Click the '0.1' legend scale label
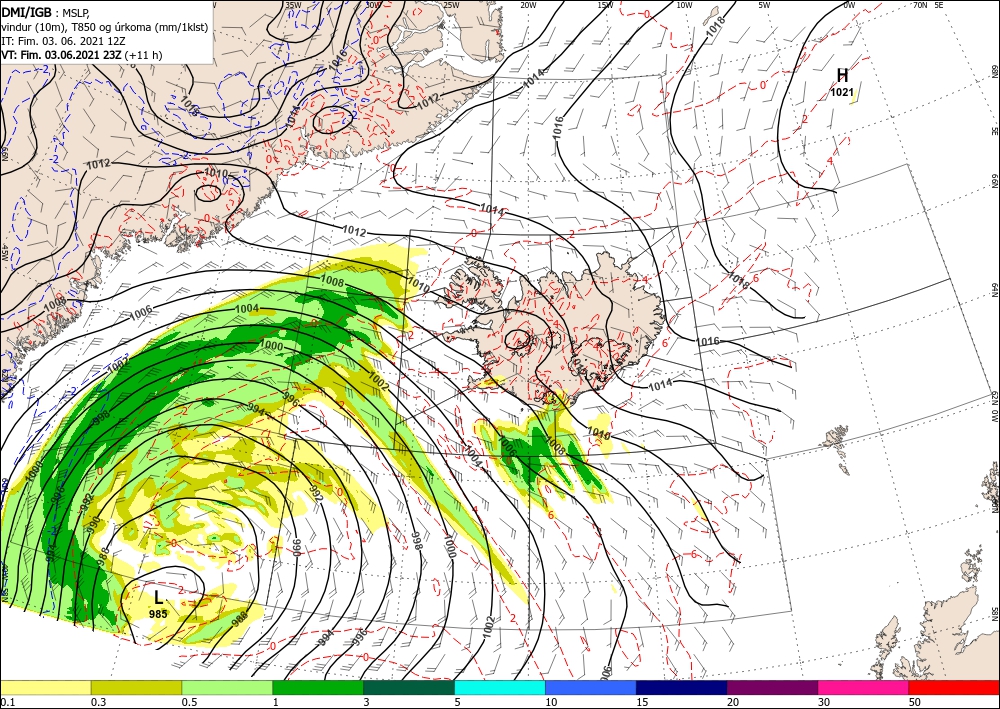Image resolution: width=1000 pixels, height=709 pixels. [8, 702]
